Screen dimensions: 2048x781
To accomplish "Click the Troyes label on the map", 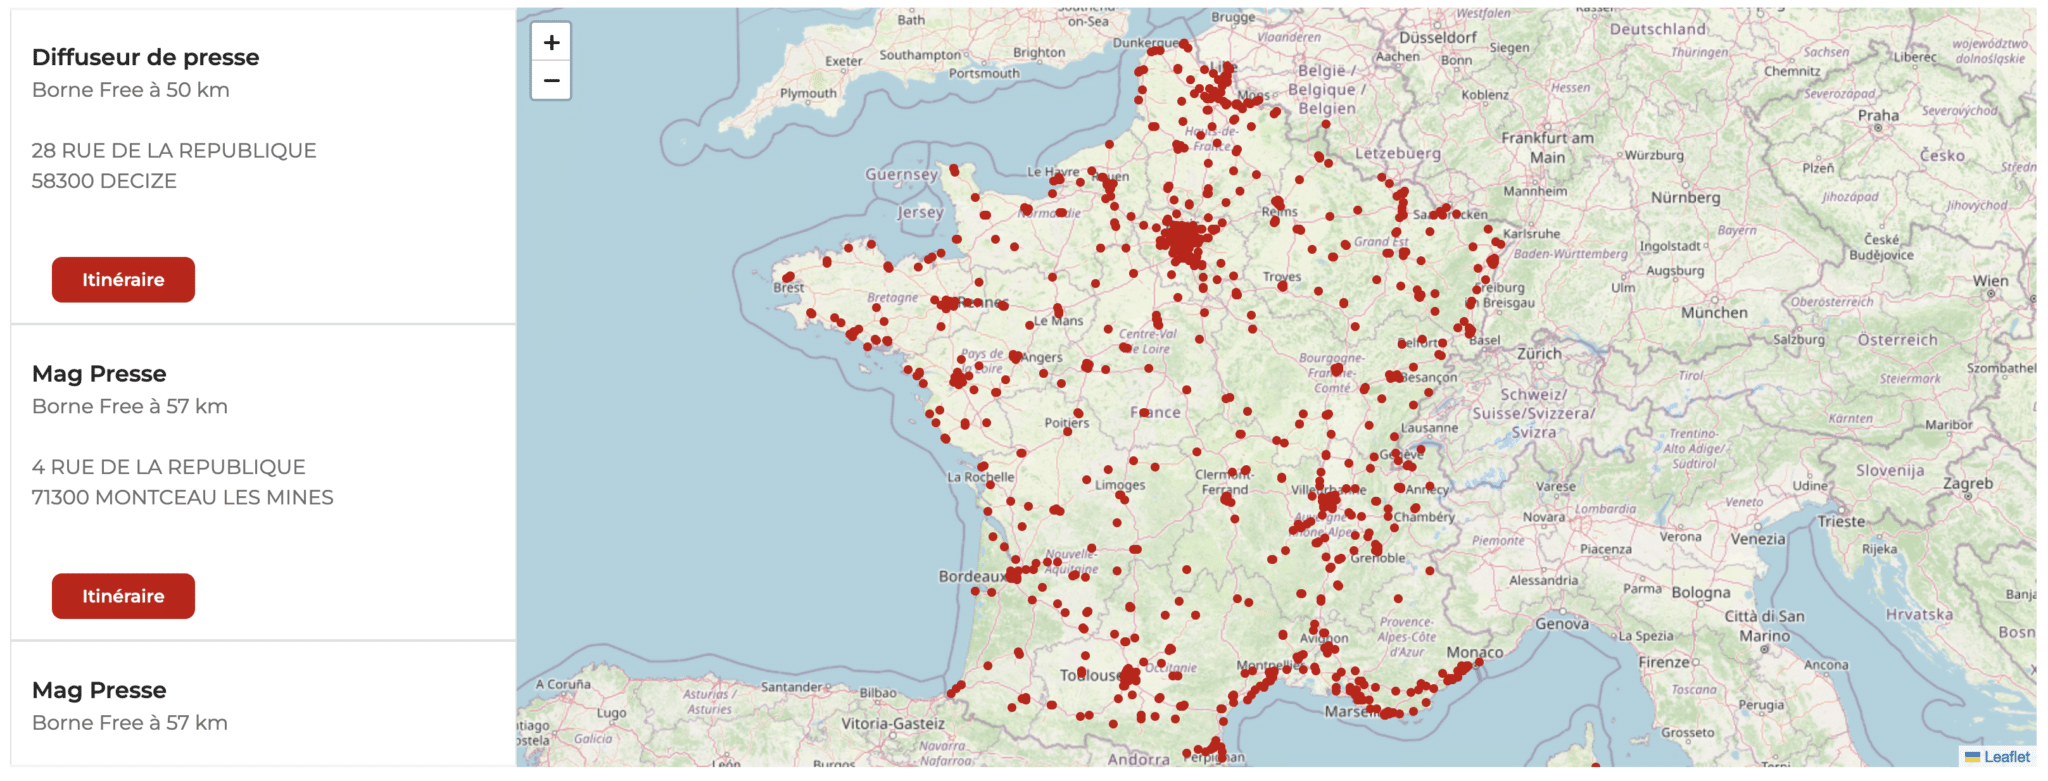I will click(x=1282, y=277).
